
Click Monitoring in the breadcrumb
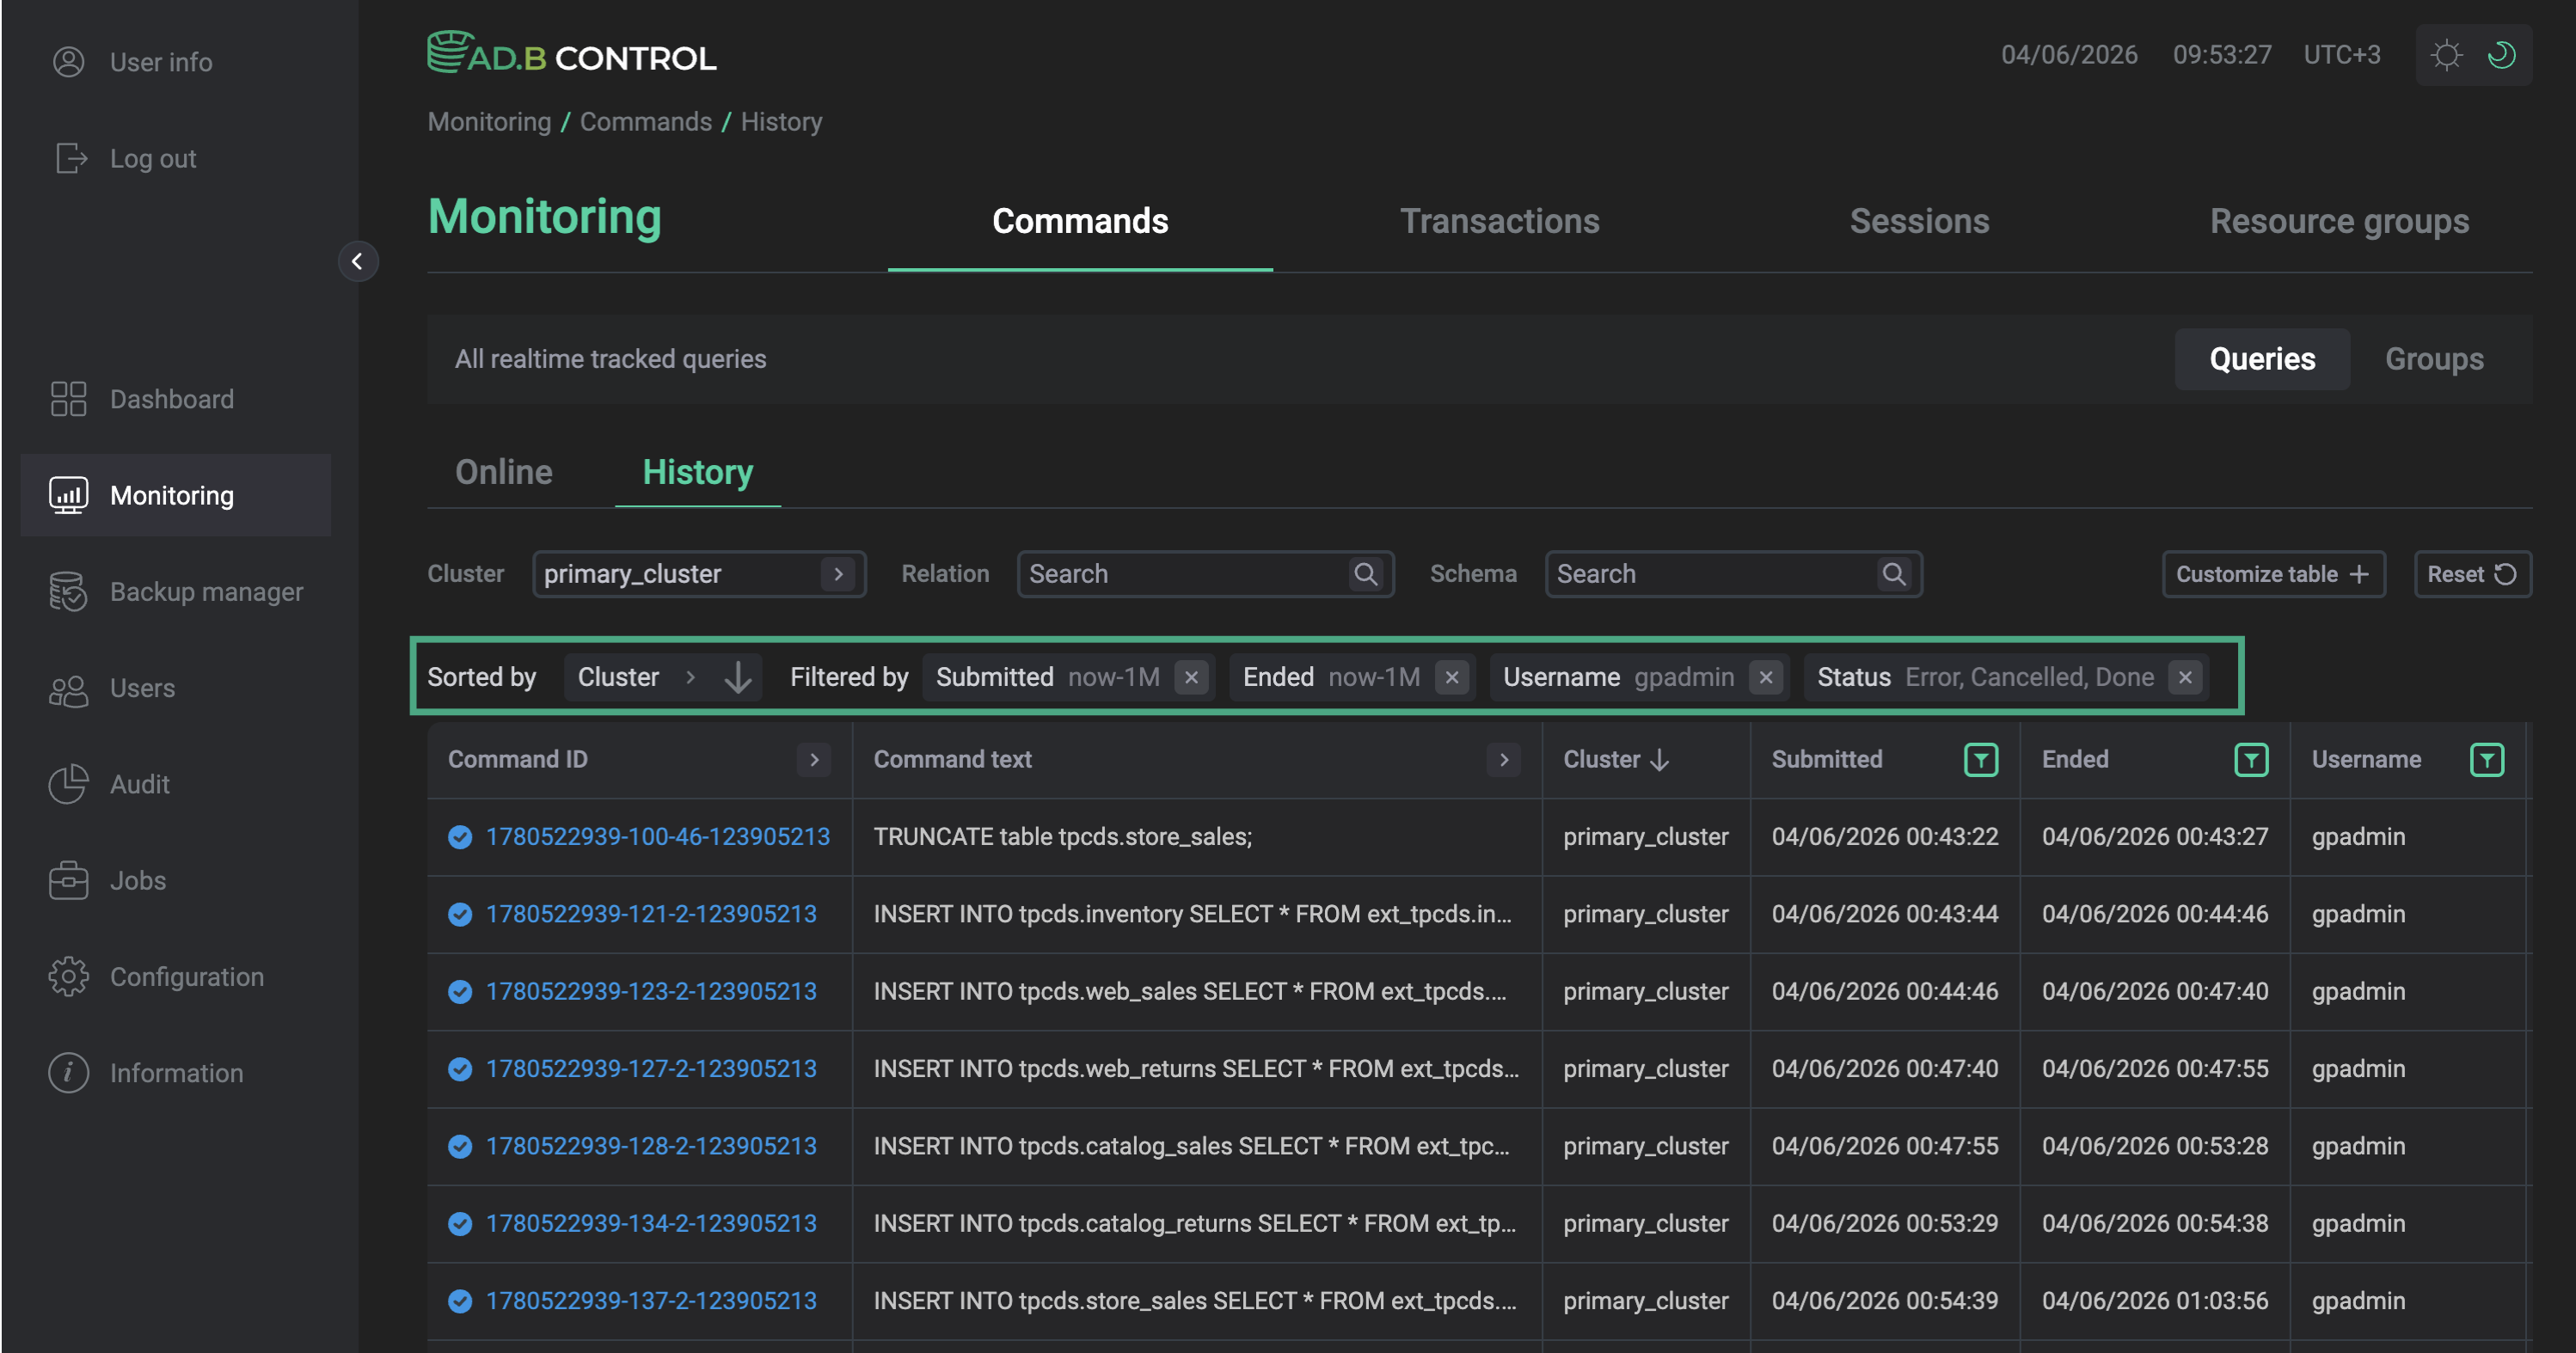point(489,122)
